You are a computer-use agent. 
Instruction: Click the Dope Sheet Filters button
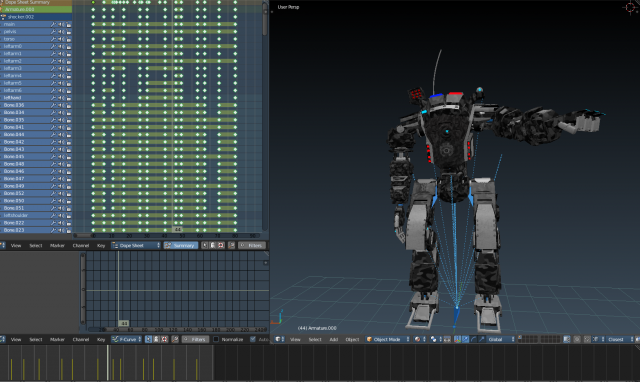tap(252, 245)
